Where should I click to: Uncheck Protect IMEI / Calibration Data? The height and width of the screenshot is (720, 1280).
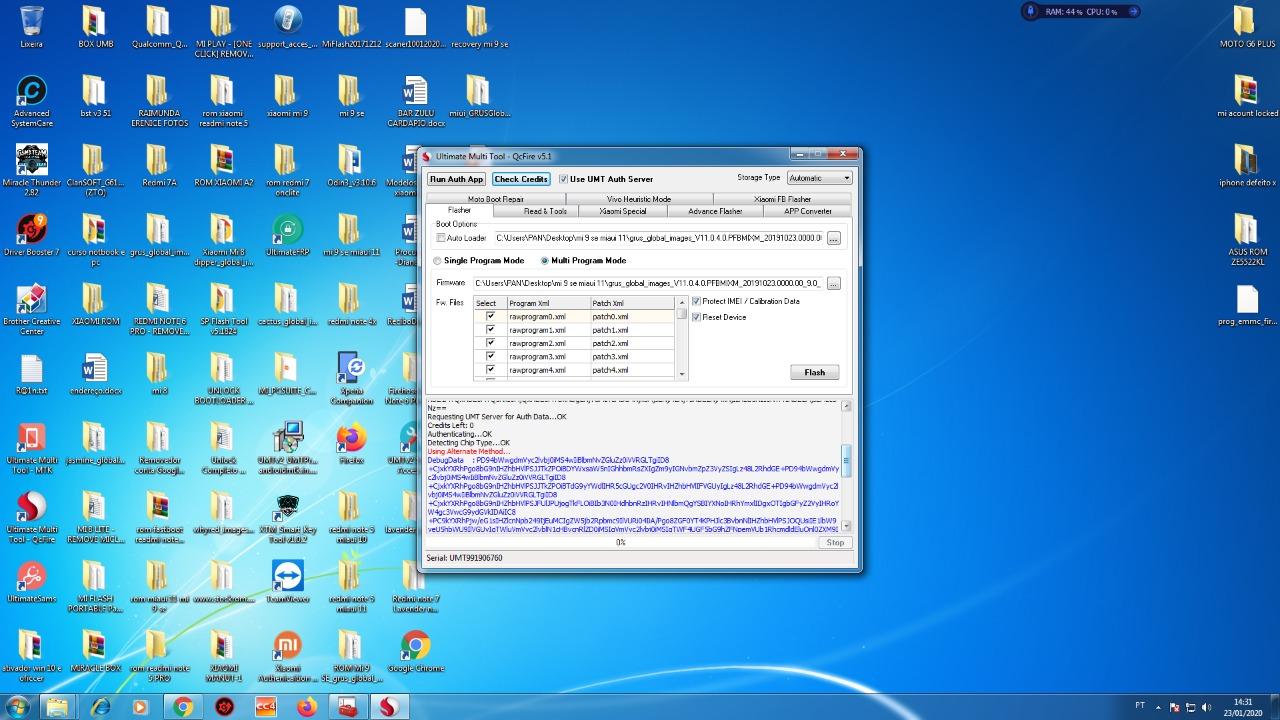(697, 301)
